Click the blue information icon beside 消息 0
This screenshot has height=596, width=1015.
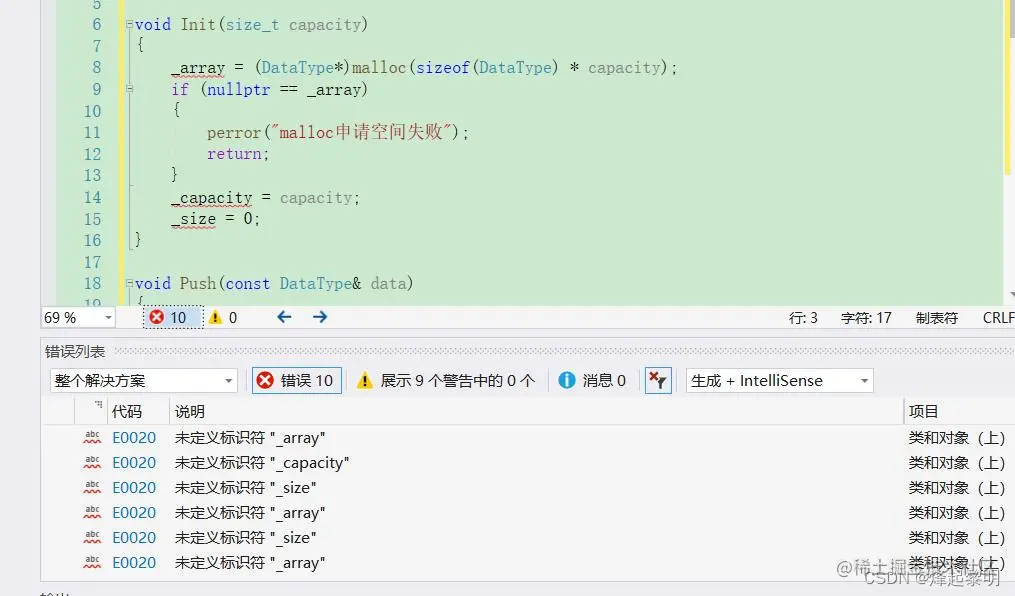pos(567,380)
